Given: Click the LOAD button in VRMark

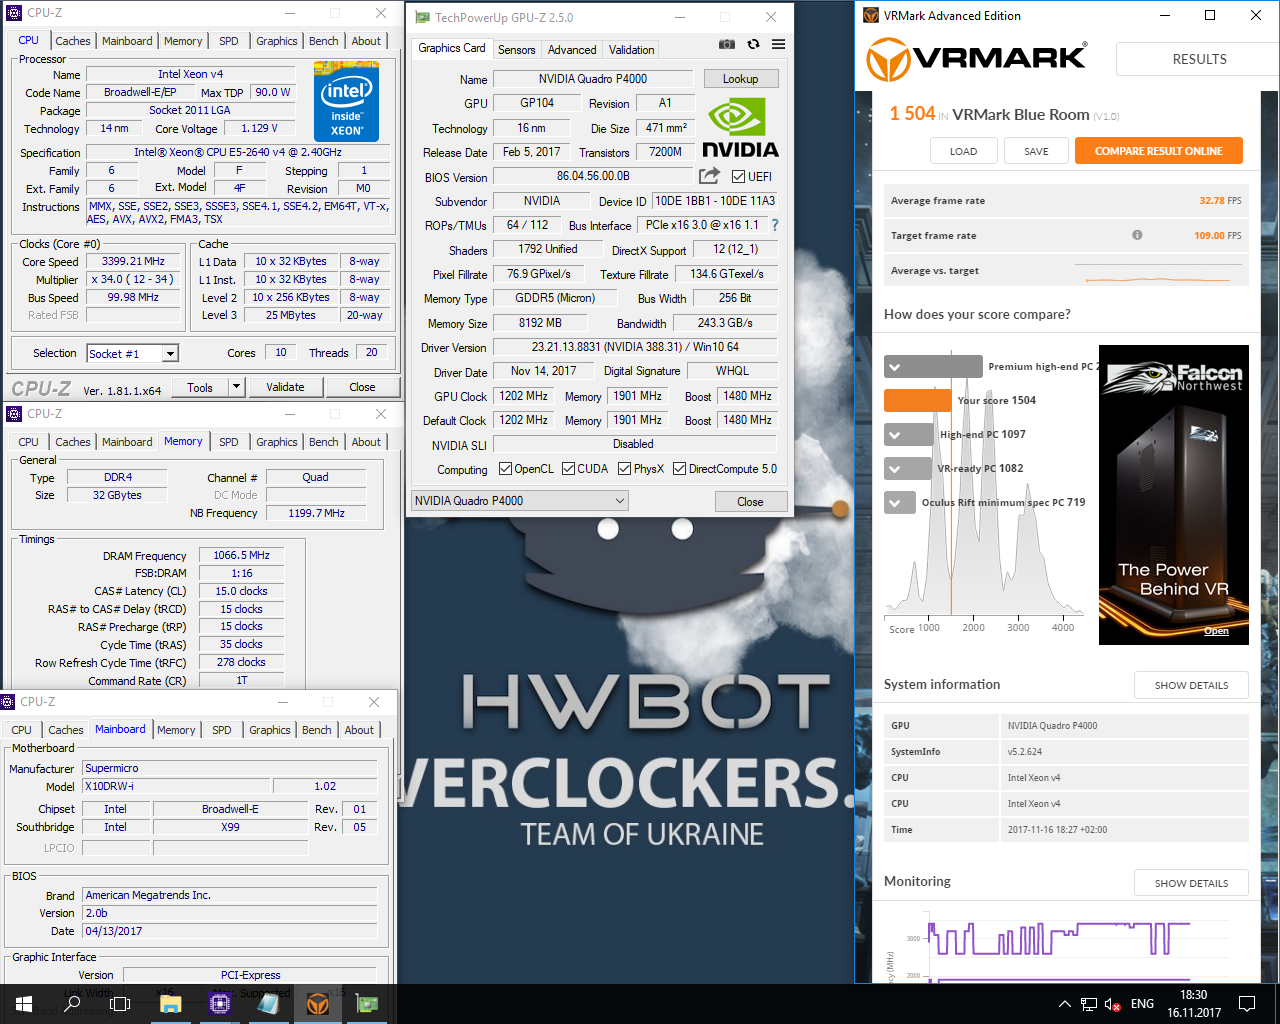Looking at the screenshot, I should tap(963, 151).
